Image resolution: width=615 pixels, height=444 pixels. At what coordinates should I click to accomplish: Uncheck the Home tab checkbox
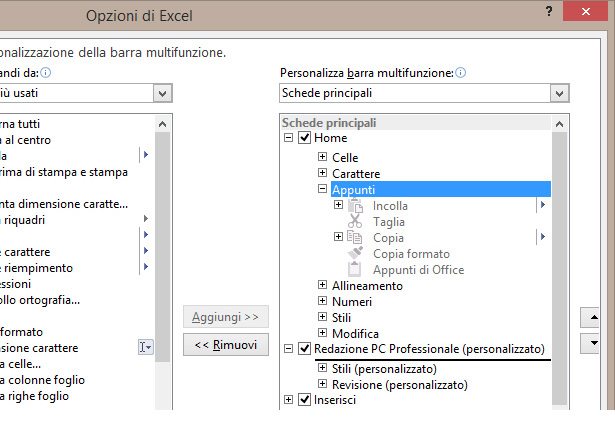coord(305,138)
